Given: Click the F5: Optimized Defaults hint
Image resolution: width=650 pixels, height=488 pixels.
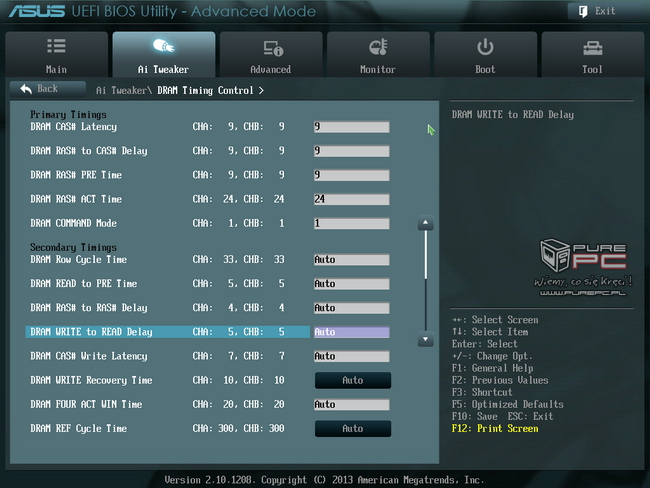Looking at the screenshot, I should coord(508,404).
